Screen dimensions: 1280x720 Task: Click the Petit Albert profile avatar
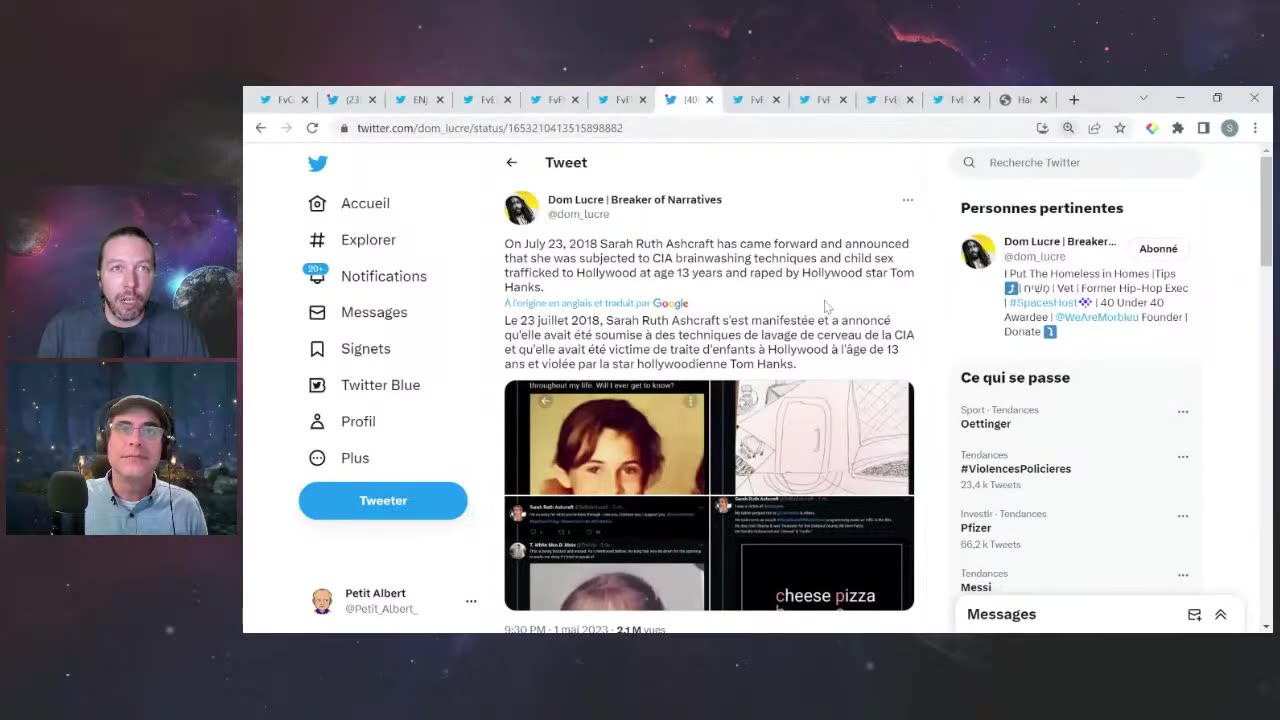[x=322, y=601]
